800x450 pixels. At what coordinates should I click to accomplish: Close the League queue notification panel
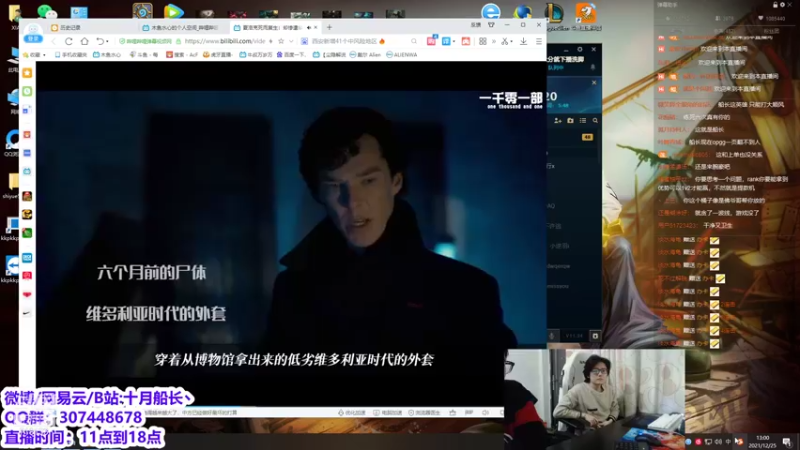coord(594,82)
